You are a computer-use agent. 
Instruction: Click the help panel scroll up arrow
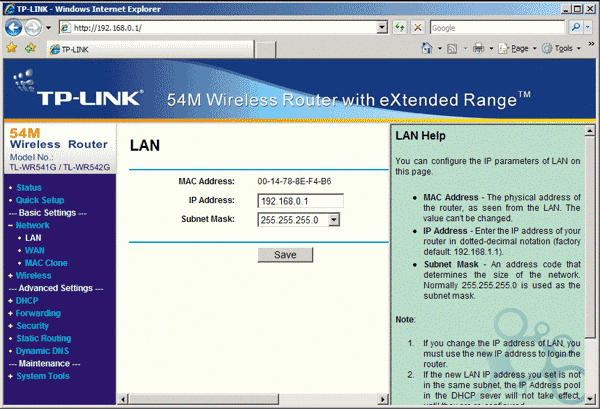pos(590,131)
